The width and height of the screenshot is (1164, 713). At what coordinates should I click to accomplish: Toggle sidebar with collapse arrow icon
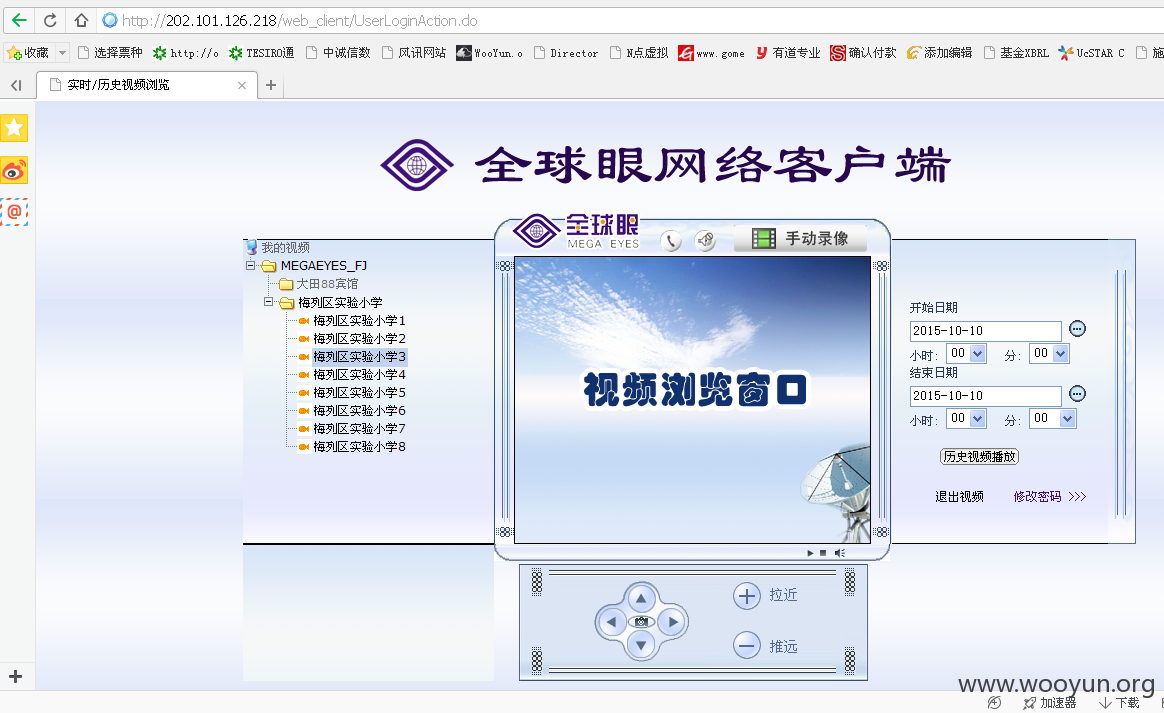tap(16, 85)
